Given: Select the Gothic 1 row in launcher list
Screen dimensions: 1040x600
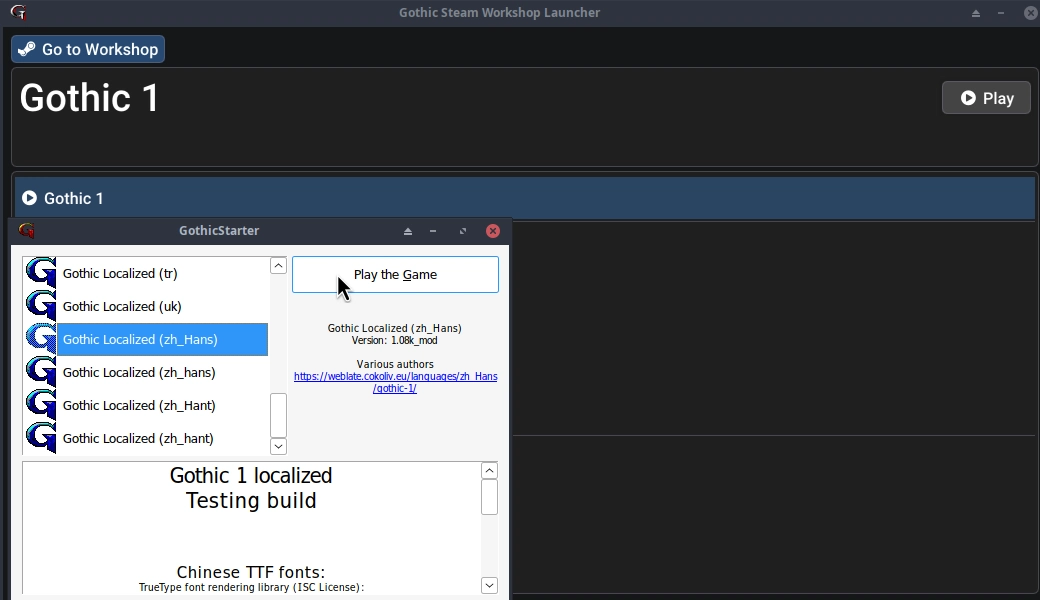Looking at the screenshot, I should tap(525, 198).
